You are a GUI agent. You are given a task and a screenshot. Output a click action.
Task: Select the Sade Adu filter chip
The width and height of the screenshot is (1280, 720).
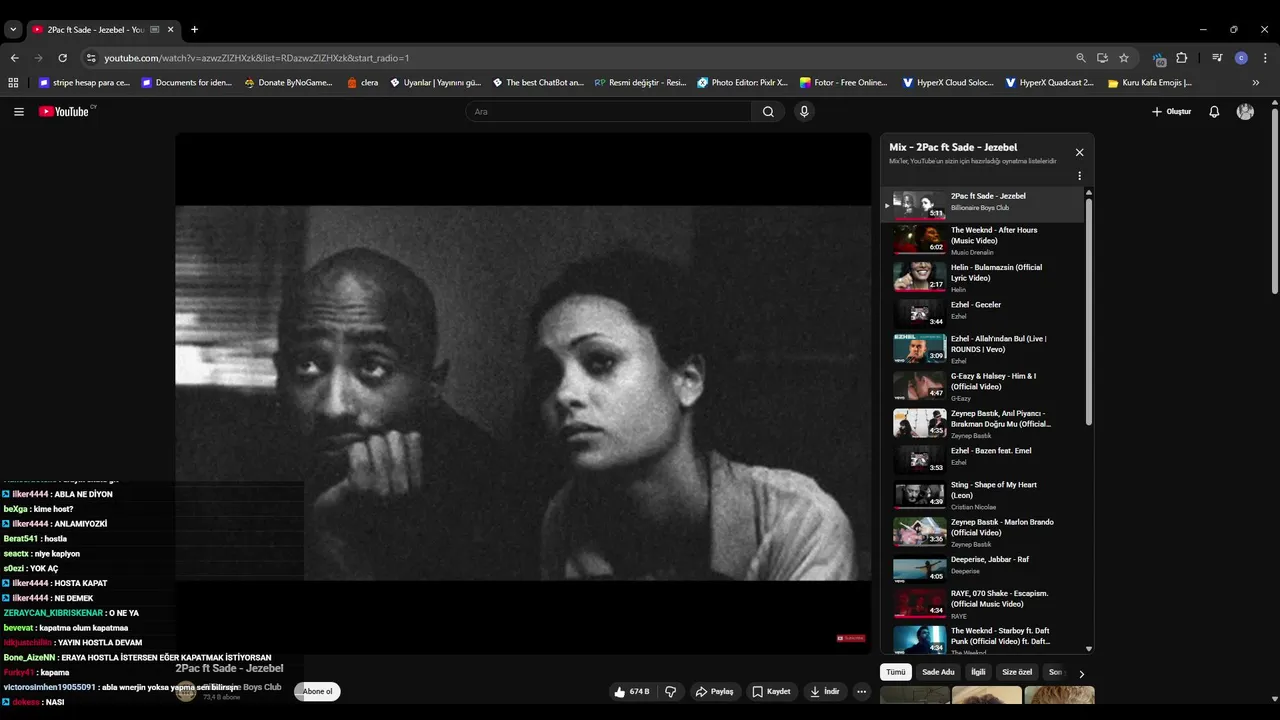click(x=938, y=673)
